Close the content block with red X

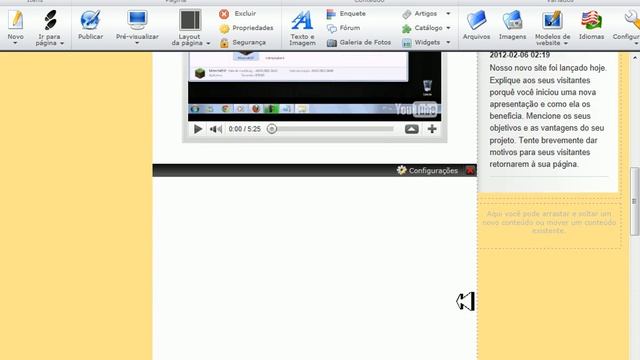470,171
